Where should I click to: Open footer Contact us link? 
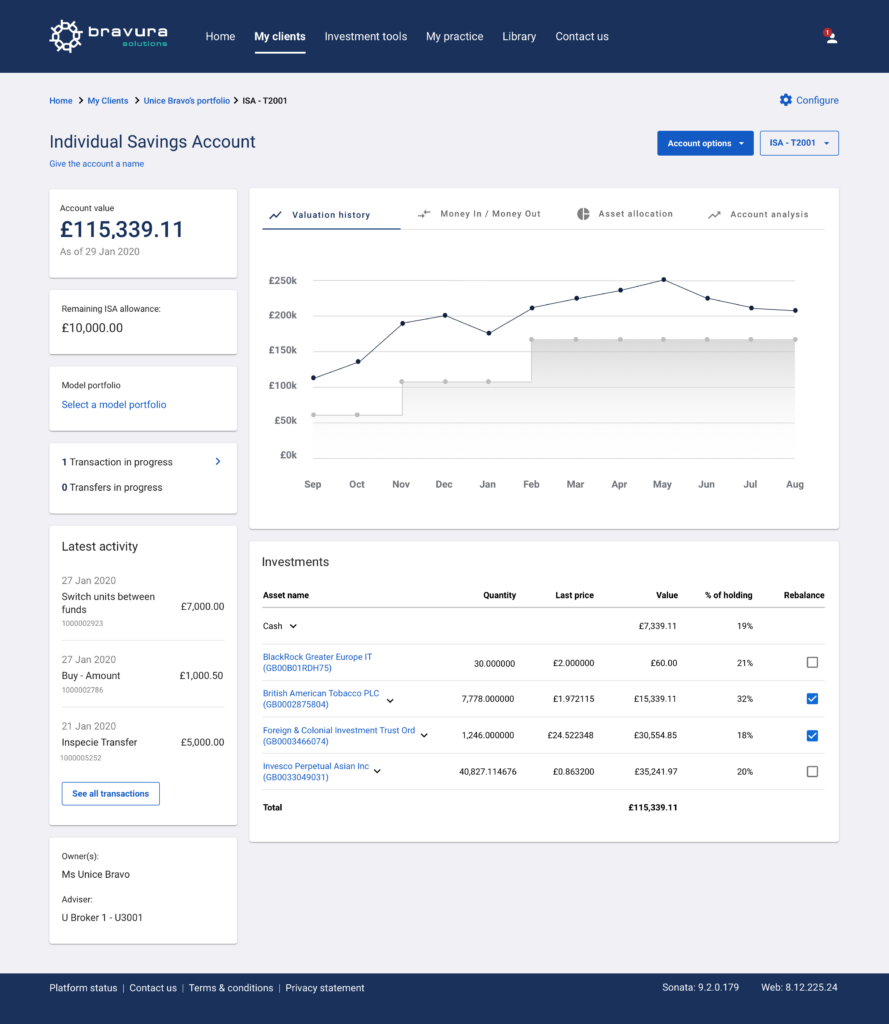coord(153,988)
